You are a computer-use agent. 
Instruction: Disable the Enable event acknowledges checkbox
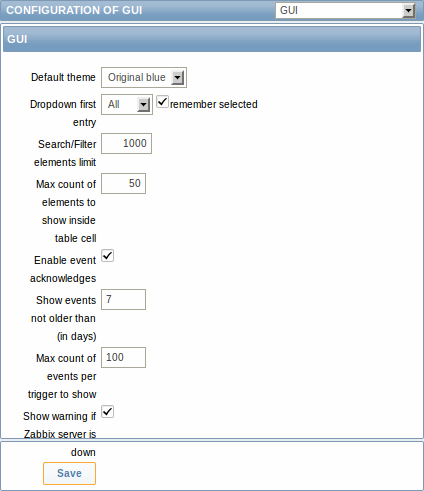107,256
